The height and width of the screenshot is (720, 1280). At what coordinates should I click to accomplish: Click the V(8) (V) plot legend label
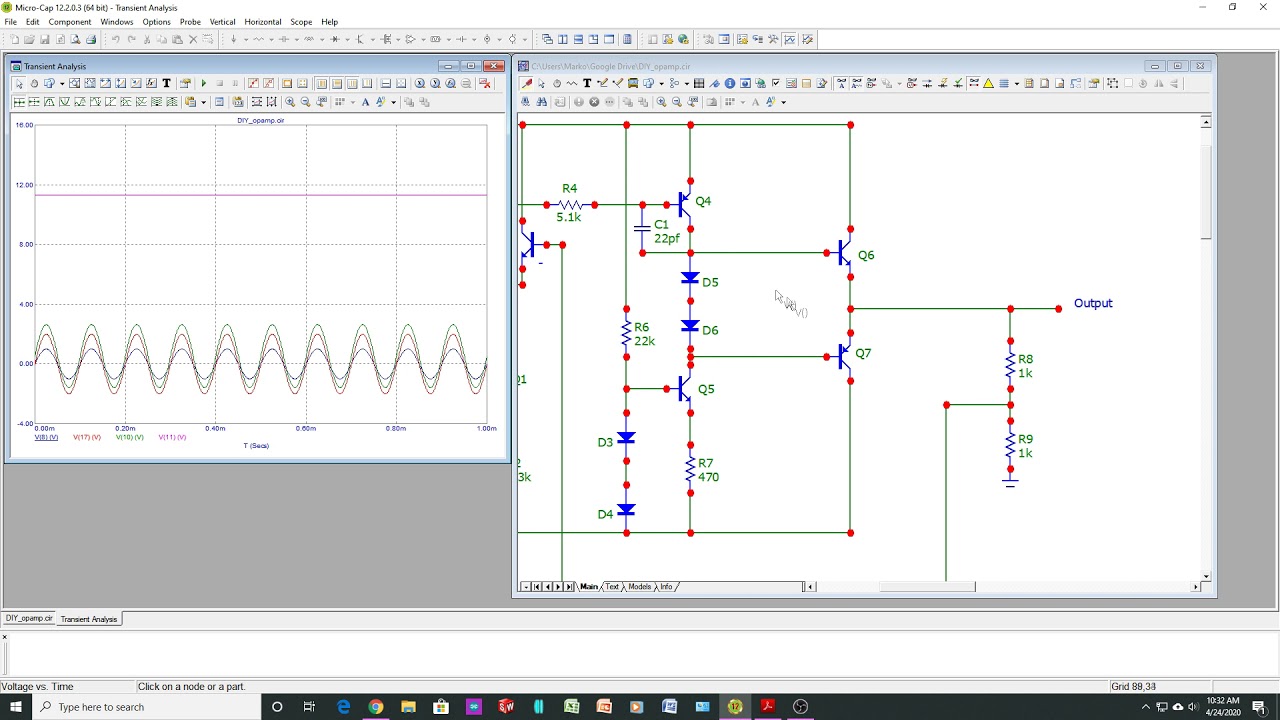[x=46, y=437]
